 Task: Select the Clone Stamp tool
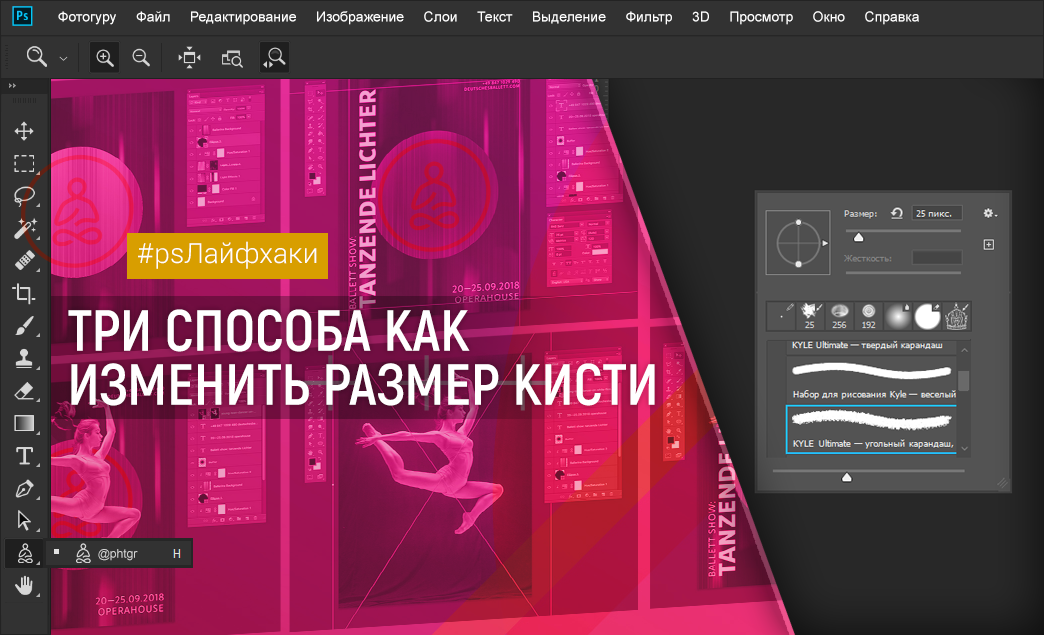tap(24, 358)
